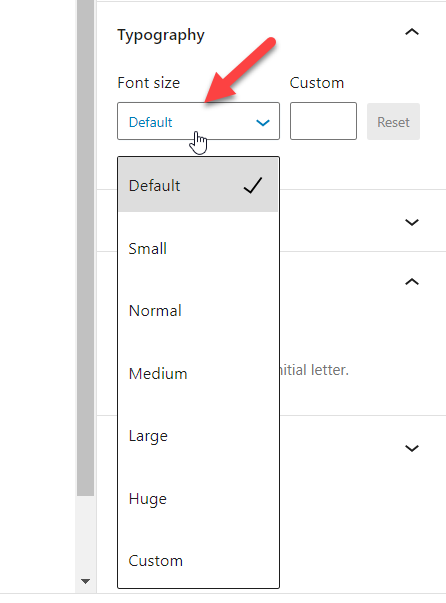Image resolution: width=446 pixels, height=603 pixels.
Task: Pick the Huge font size option
Action: 198,499
